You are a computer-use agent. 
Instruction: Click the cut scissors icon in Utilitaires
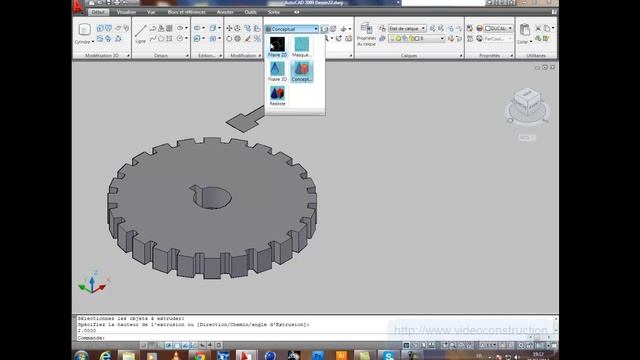point(538,28)
